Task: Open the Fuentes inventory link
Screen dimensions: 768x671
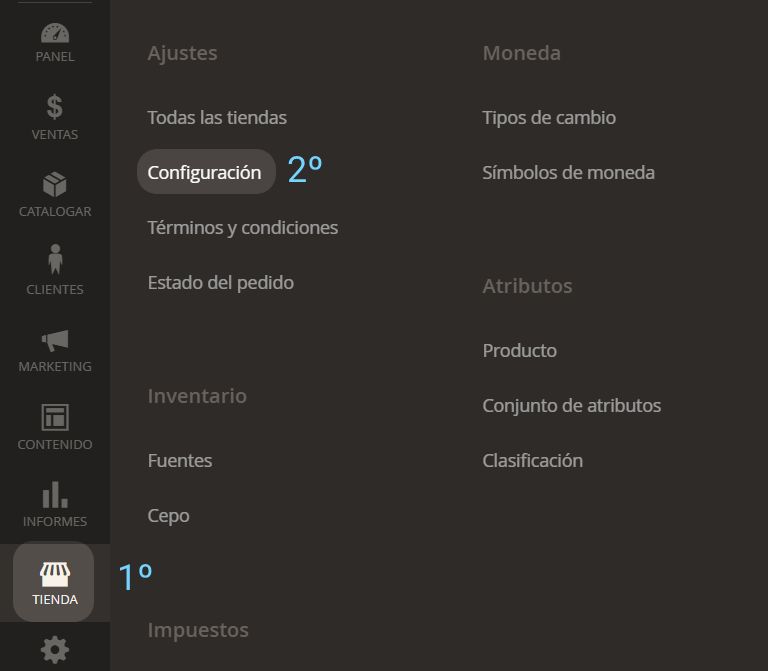Action: (x=180, y=461)
